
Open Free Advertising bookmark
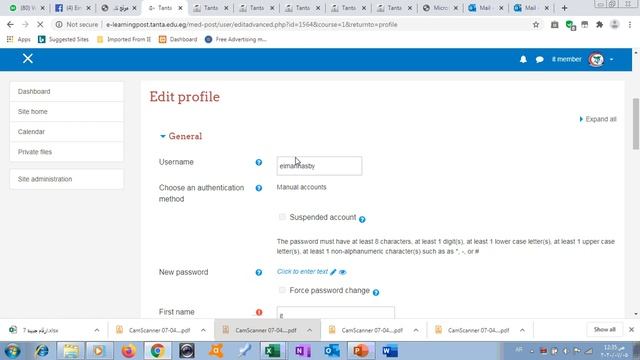pyautogui.click(x=236, y=40)
